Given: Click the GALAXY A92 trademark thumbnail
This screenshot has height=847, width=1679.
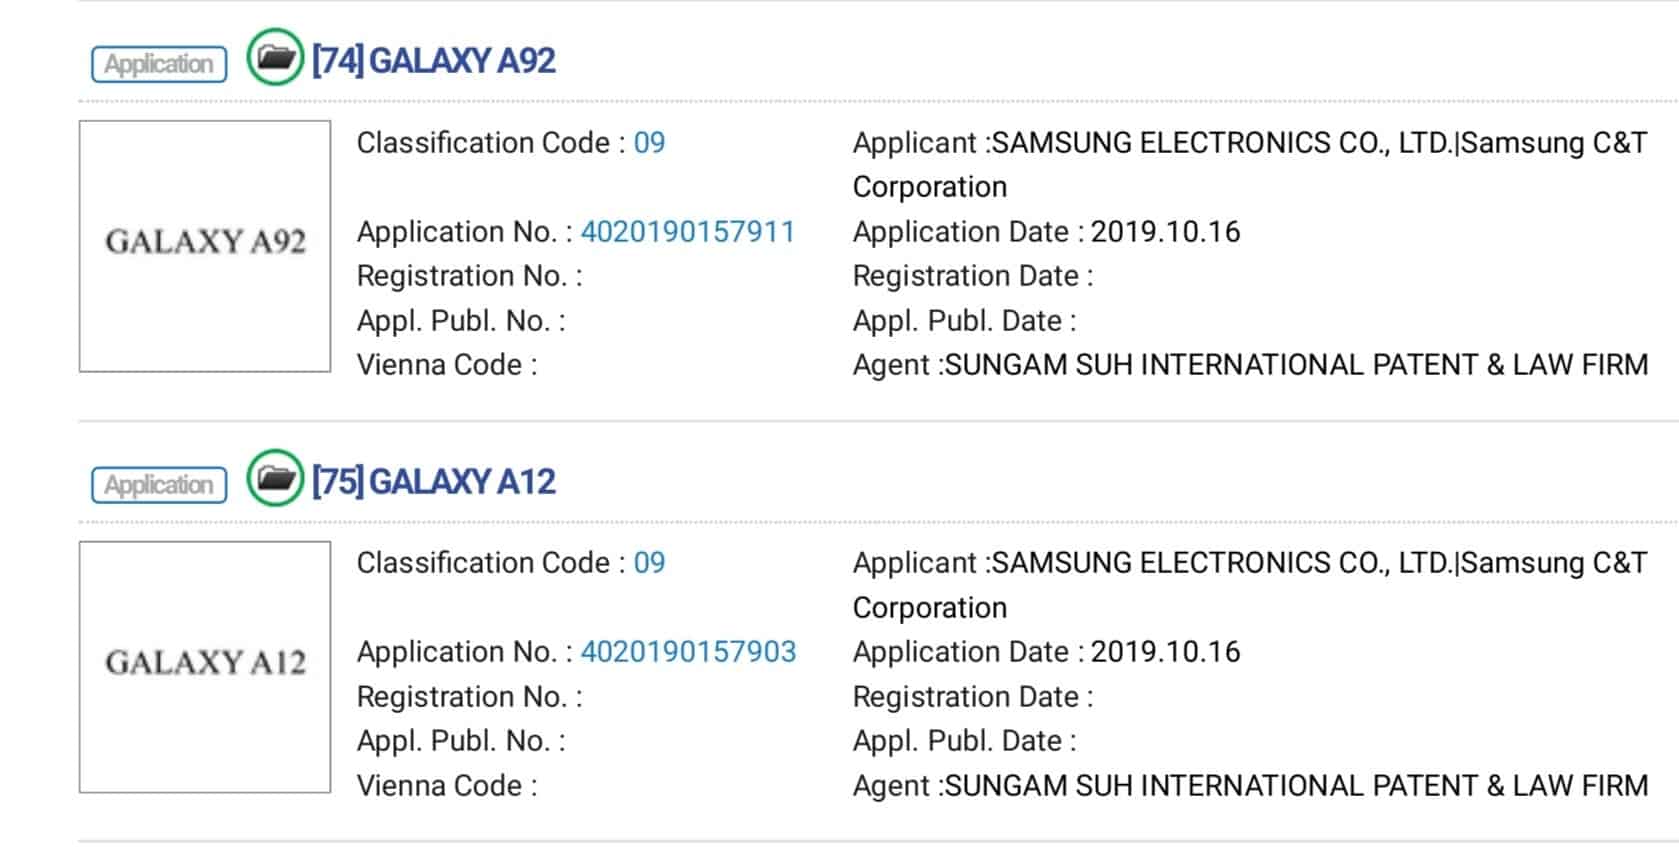Looking at the screenshot, I should pos(205,246).
